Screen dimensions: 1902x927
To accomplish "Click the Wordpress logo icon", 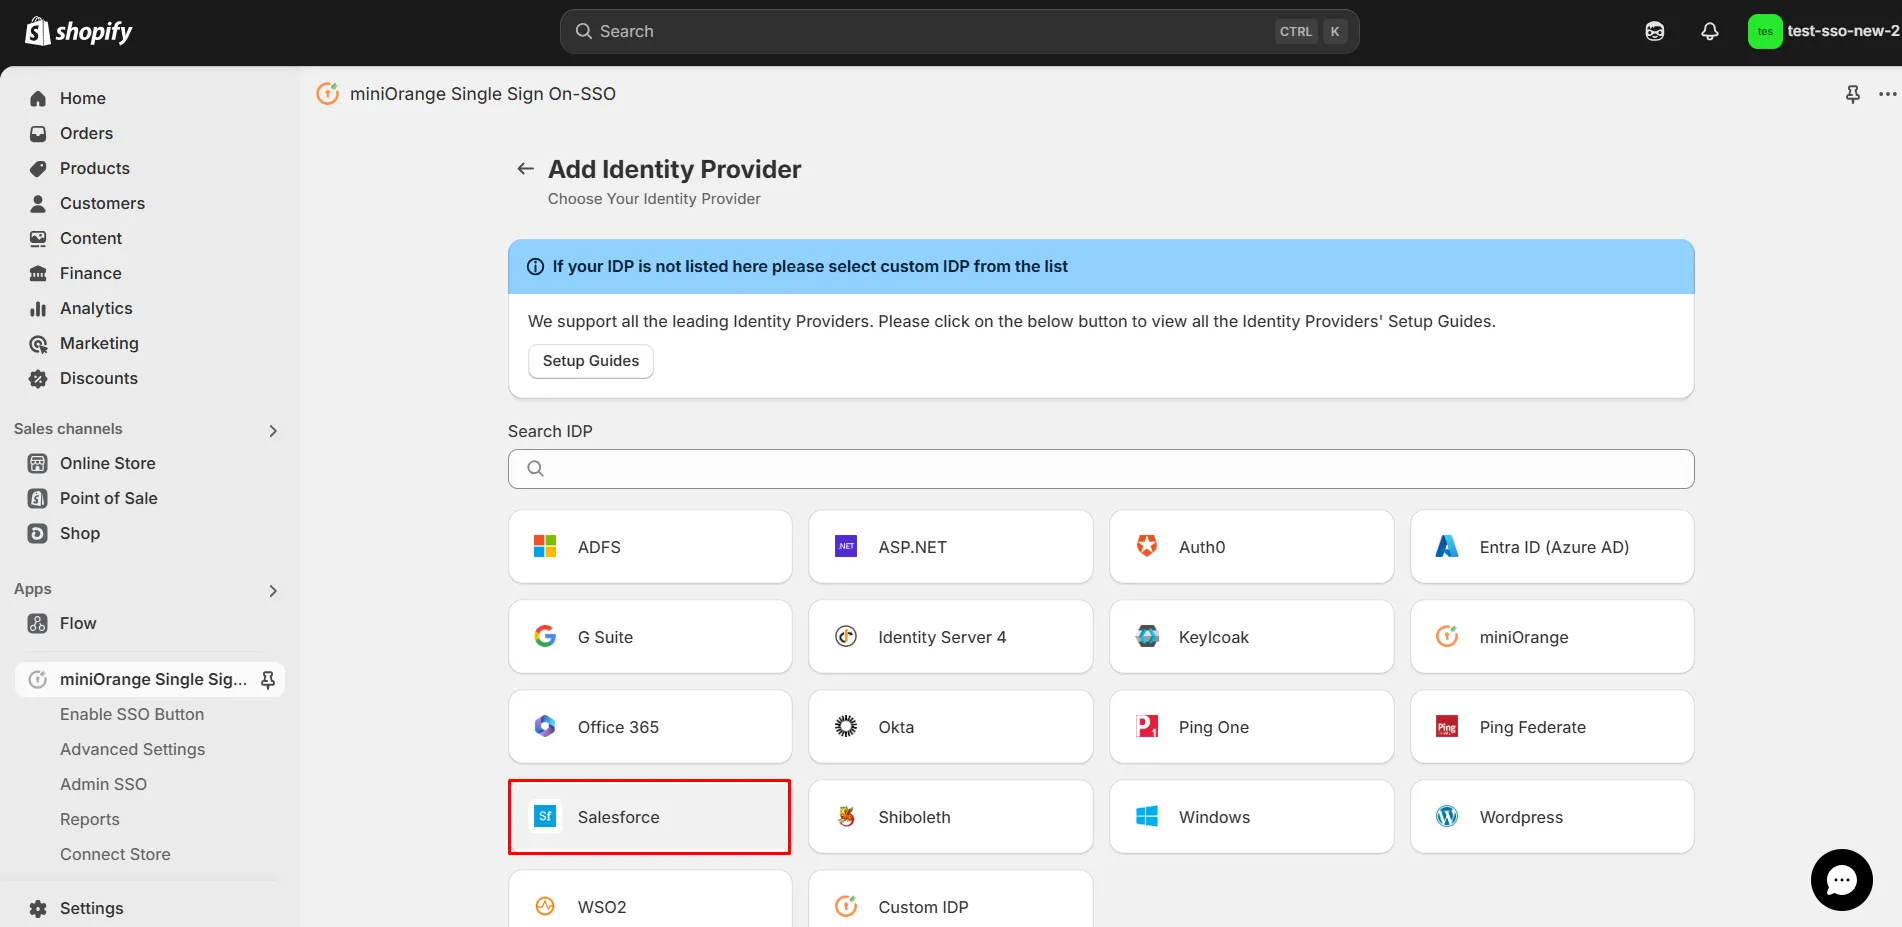I will pos(1447,816).
